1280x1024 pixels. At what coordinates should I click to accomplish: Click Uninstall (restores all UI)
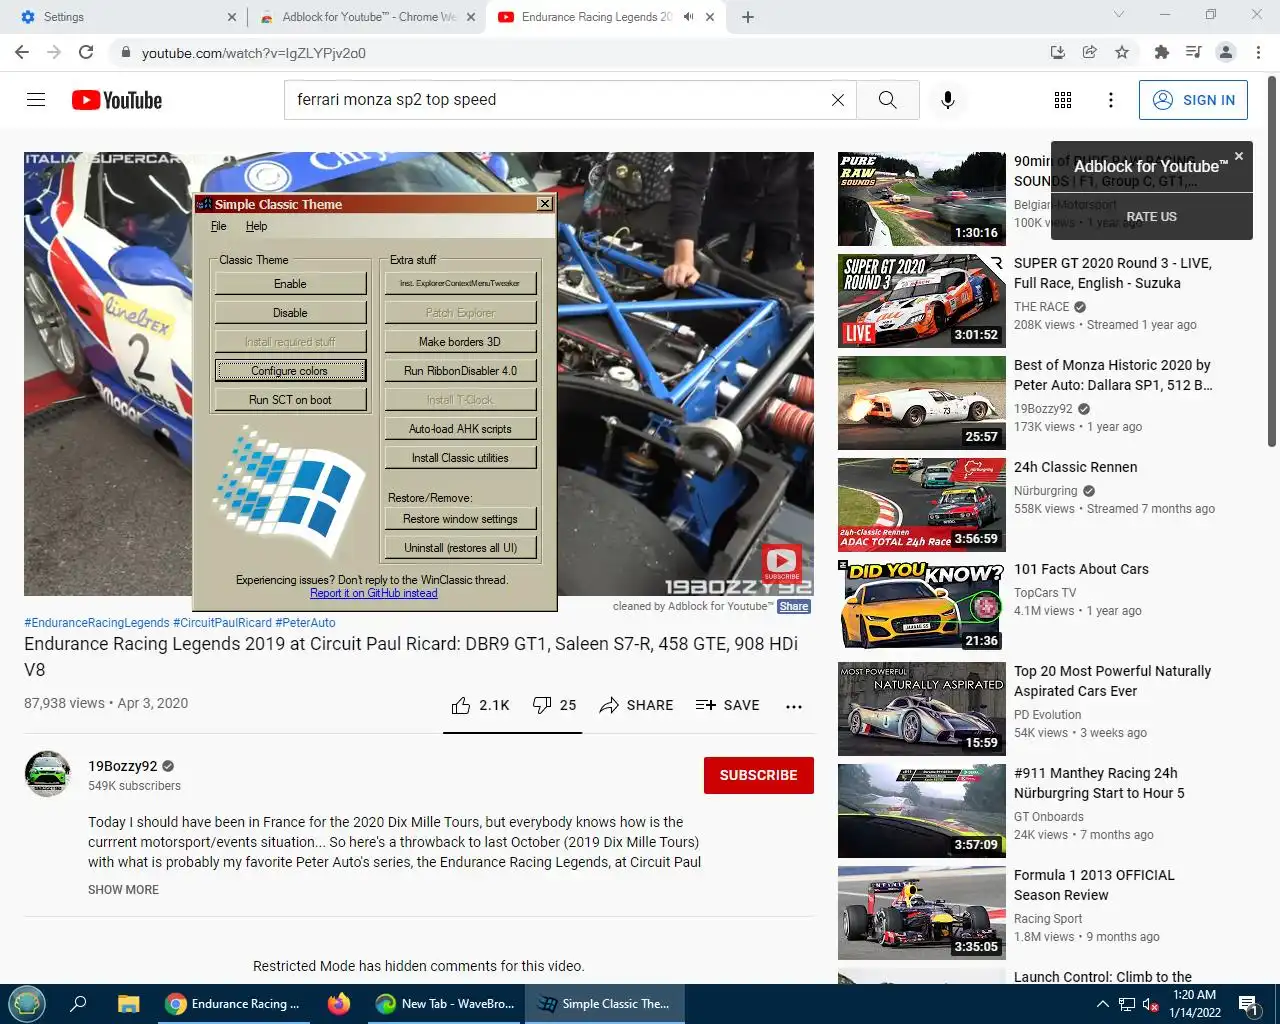click(x=460, y=548)
